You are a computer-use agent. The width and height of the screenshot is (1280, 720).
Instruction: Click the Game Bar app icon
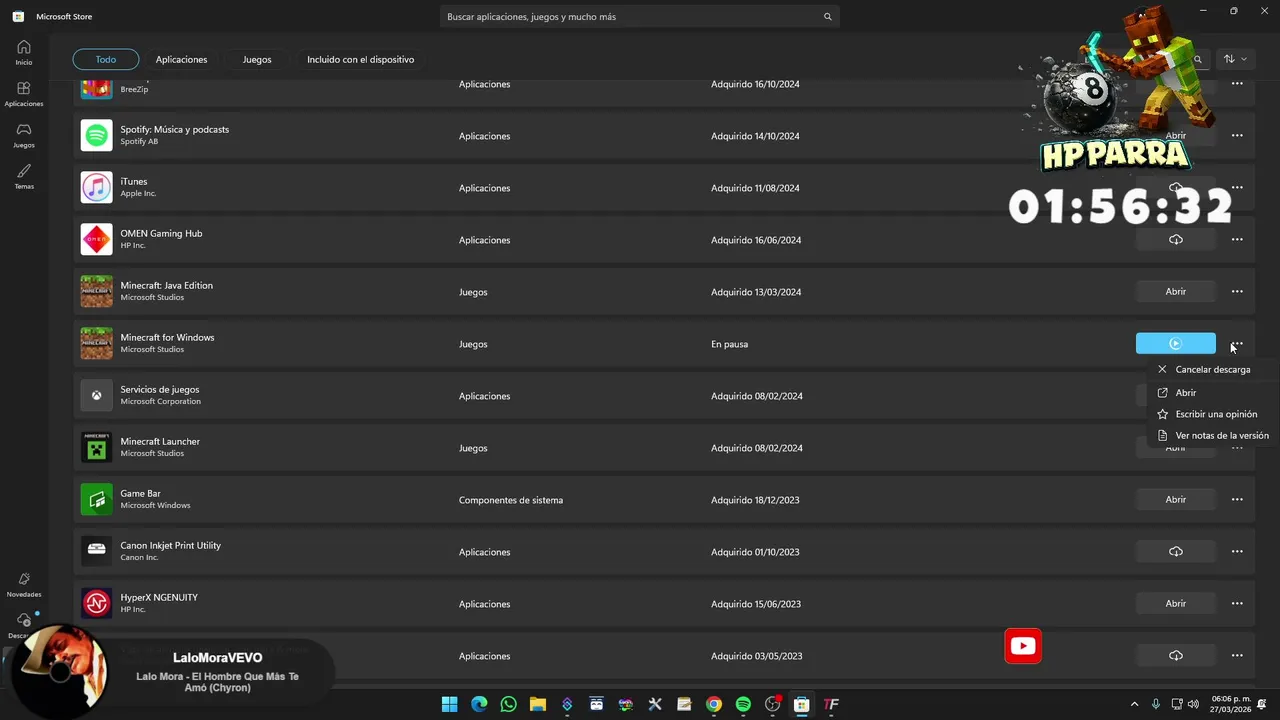point(97,500)
